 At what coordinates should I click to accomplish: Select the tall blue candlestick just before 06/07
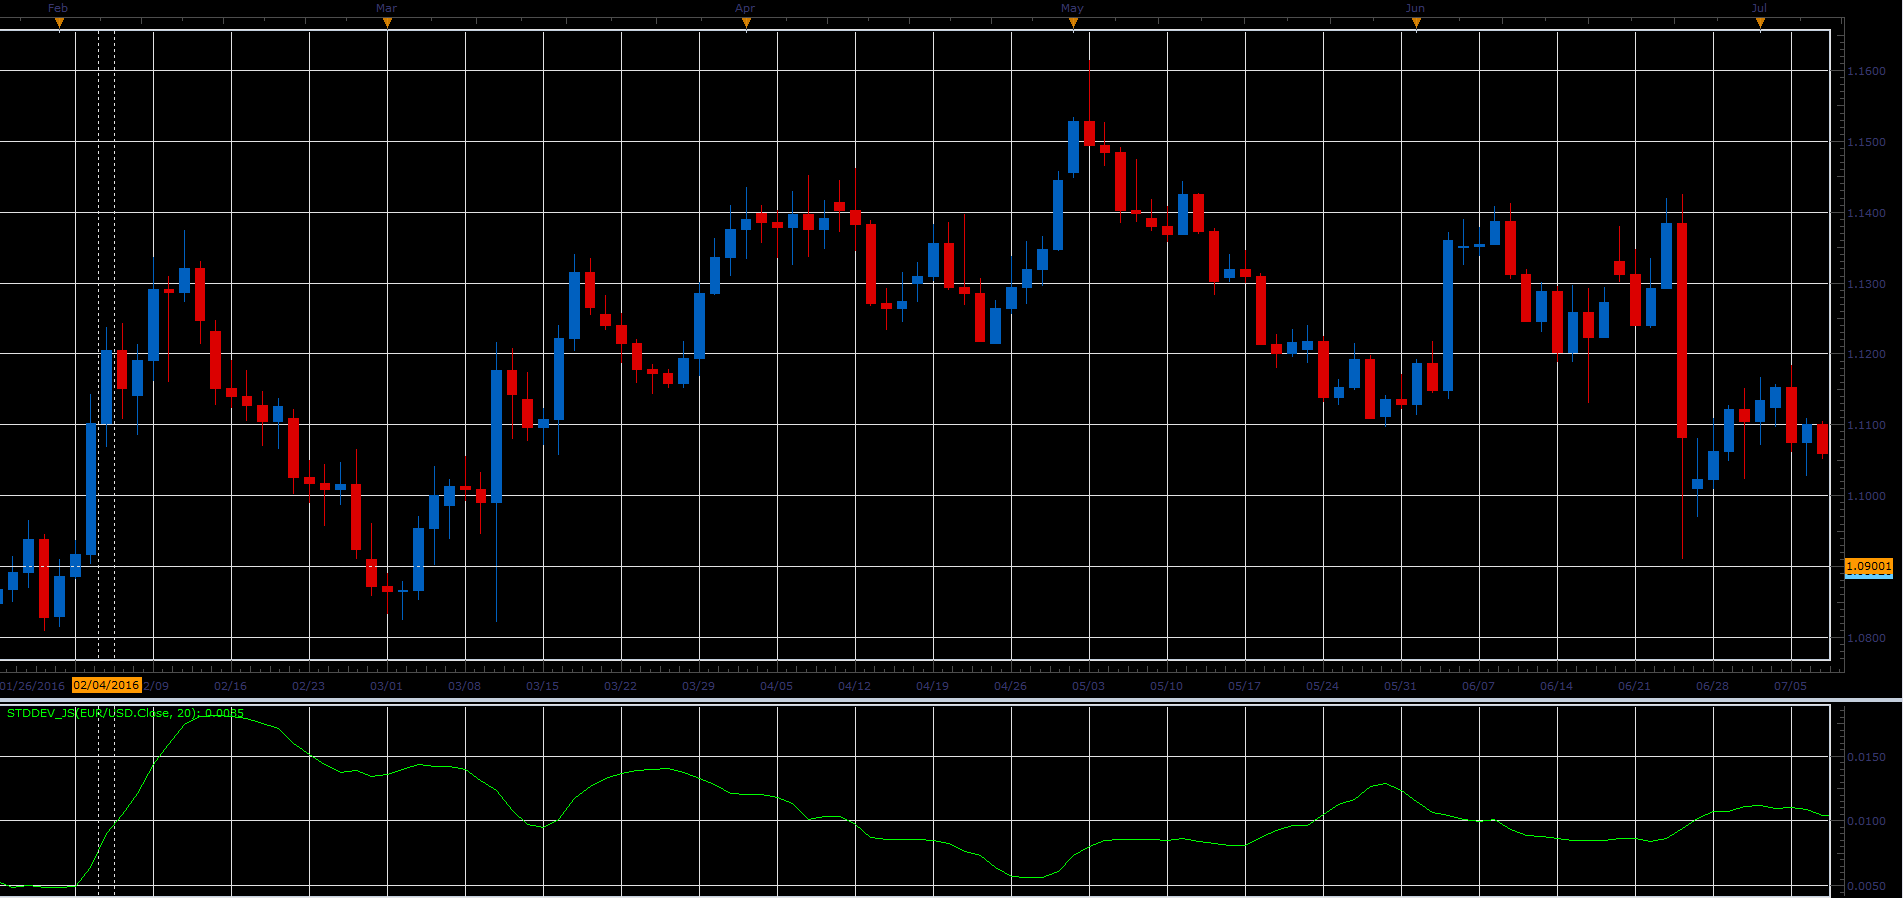(x=1448, y=316)
